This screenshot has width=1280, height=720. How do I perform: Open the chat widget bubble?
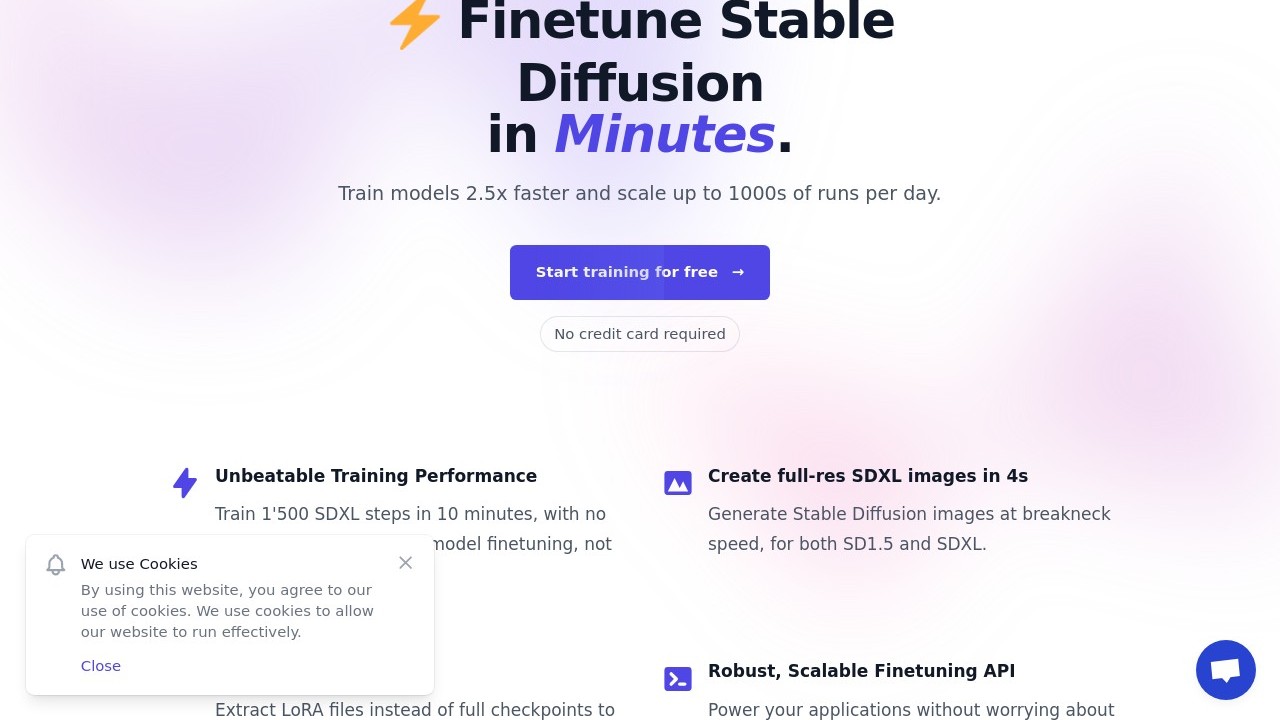coord(1225,670)
